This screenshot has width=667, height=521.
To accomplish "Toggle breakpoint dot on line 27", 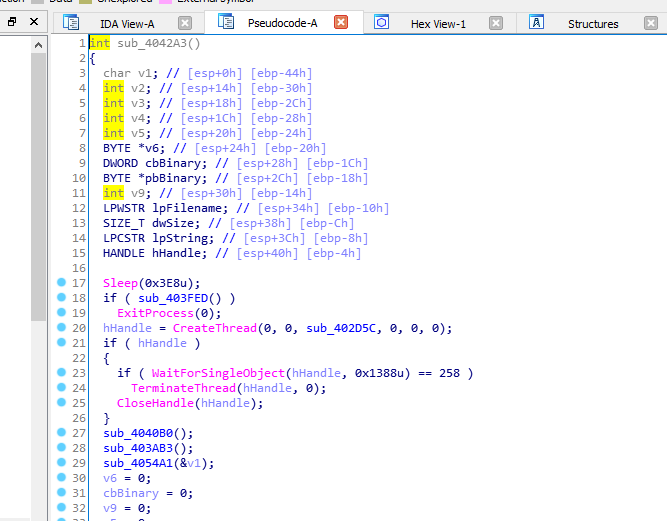I will point(61,432).
